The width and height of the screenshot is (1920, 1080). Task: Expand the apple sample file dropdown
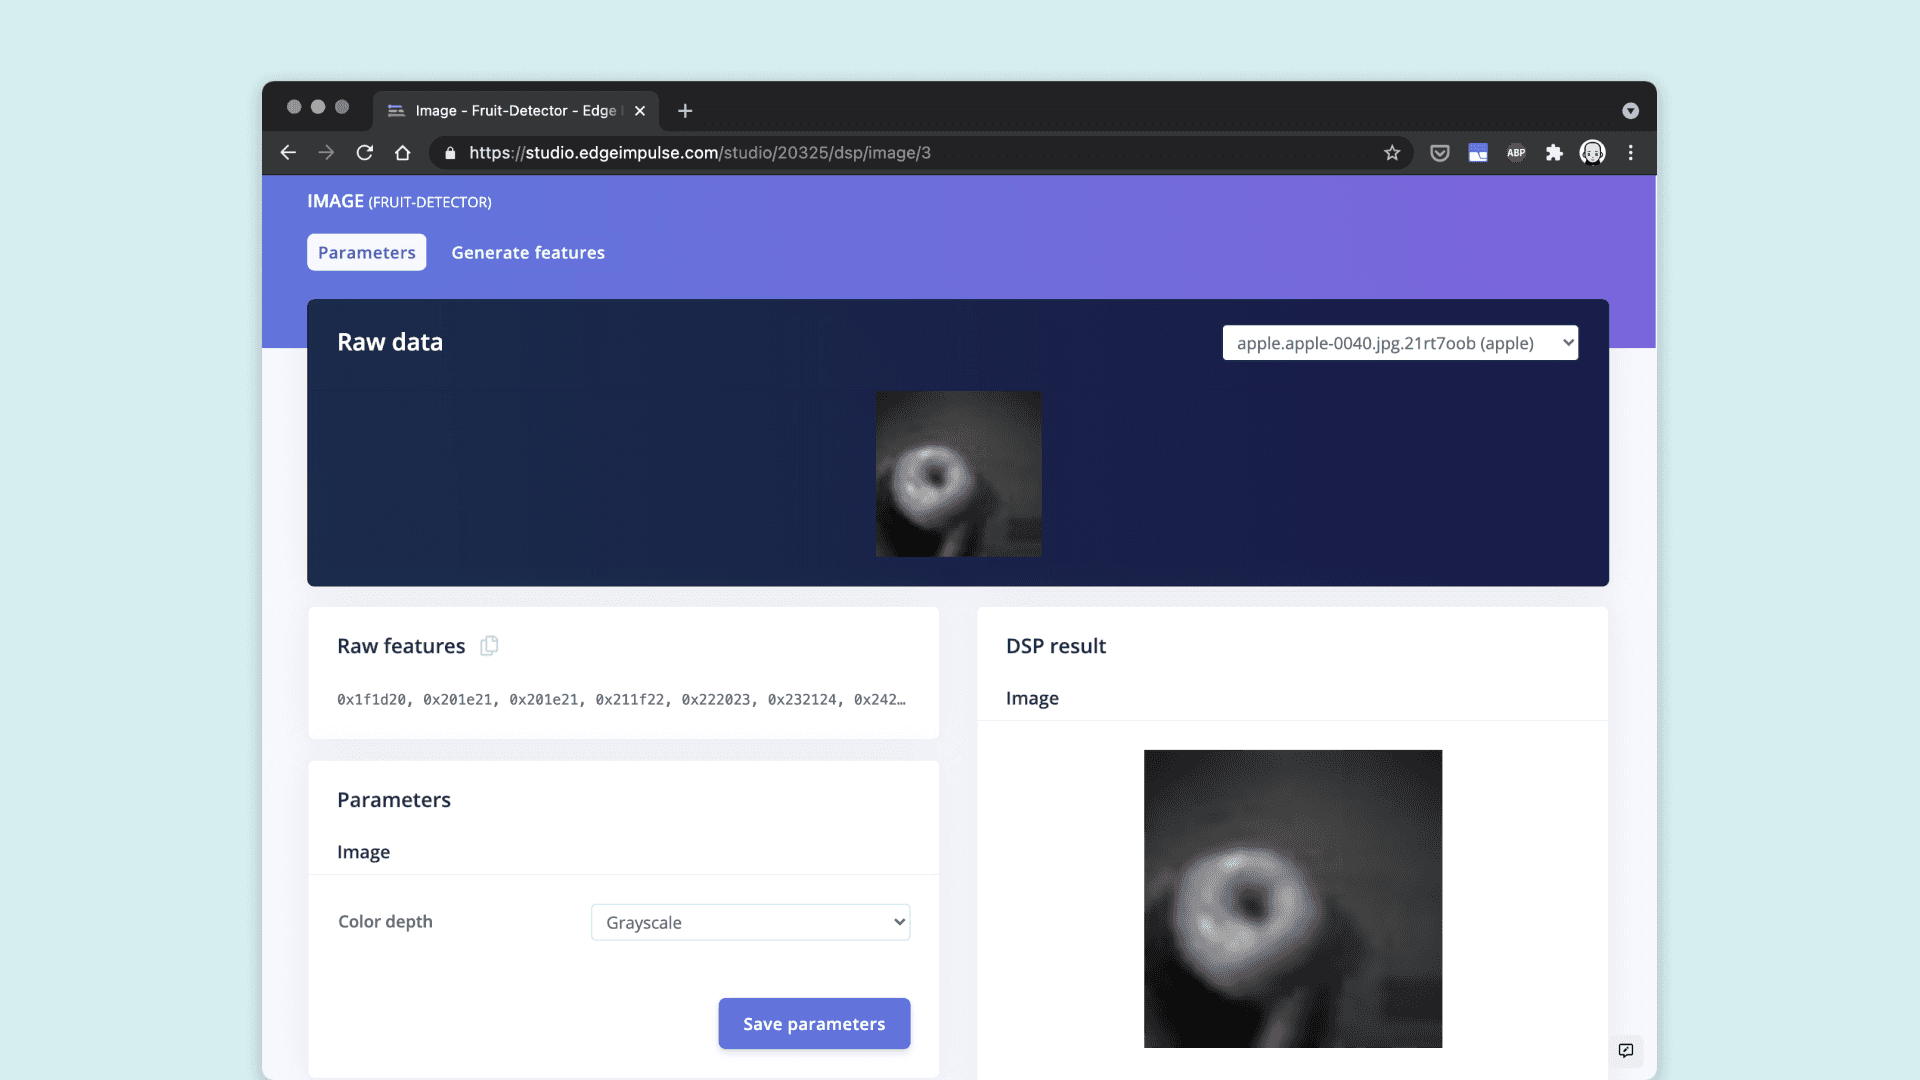pyautogui.click(x=1400, y=343)
